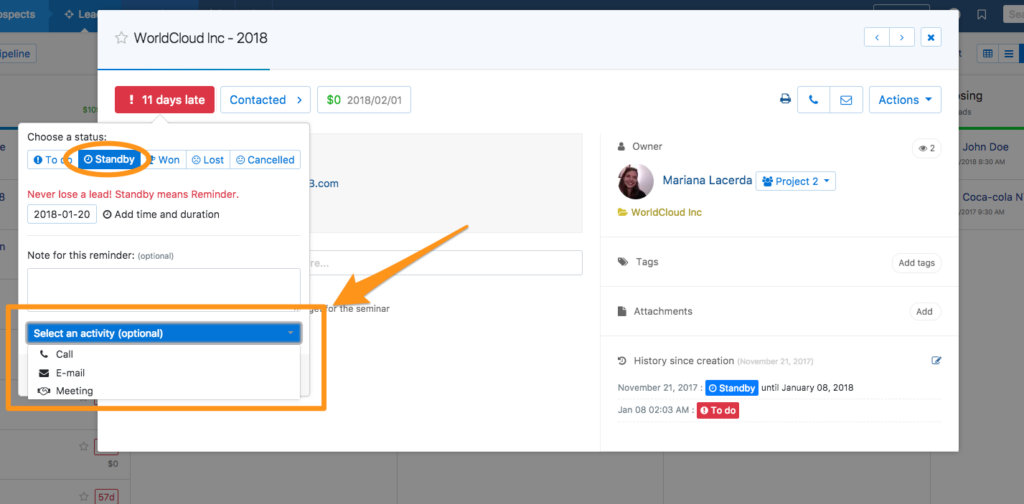Image resolution: width=1024 pixels, height=504 pixels.
Task: Pick the Call activity option
Action: pyautogui.click(x=164, y=354)
